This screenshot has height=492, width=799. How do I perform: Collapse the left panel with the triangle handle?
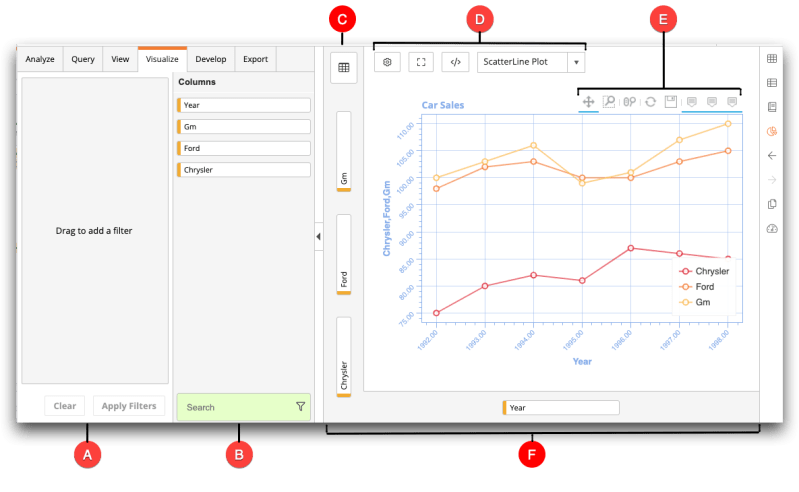pyautogui.click(x=318, y=236)
